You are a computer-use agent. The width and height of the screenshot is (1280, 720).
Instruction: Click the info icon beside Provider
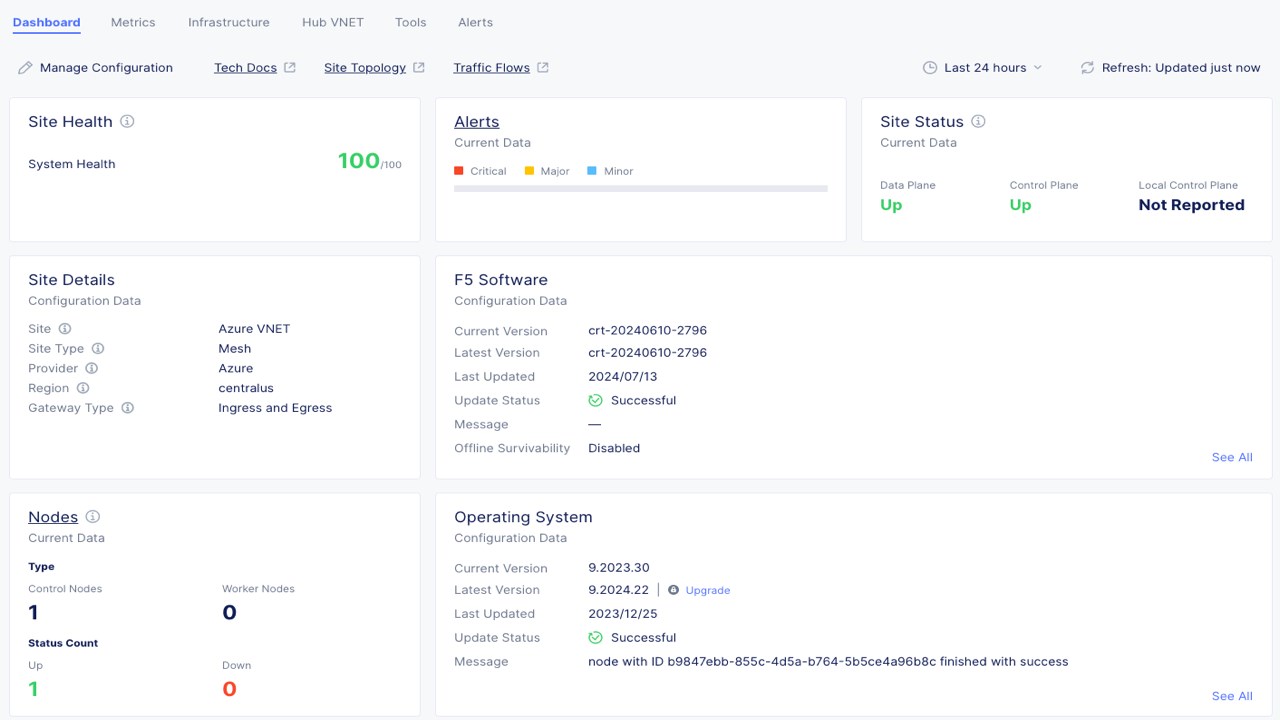coord(91,368)
